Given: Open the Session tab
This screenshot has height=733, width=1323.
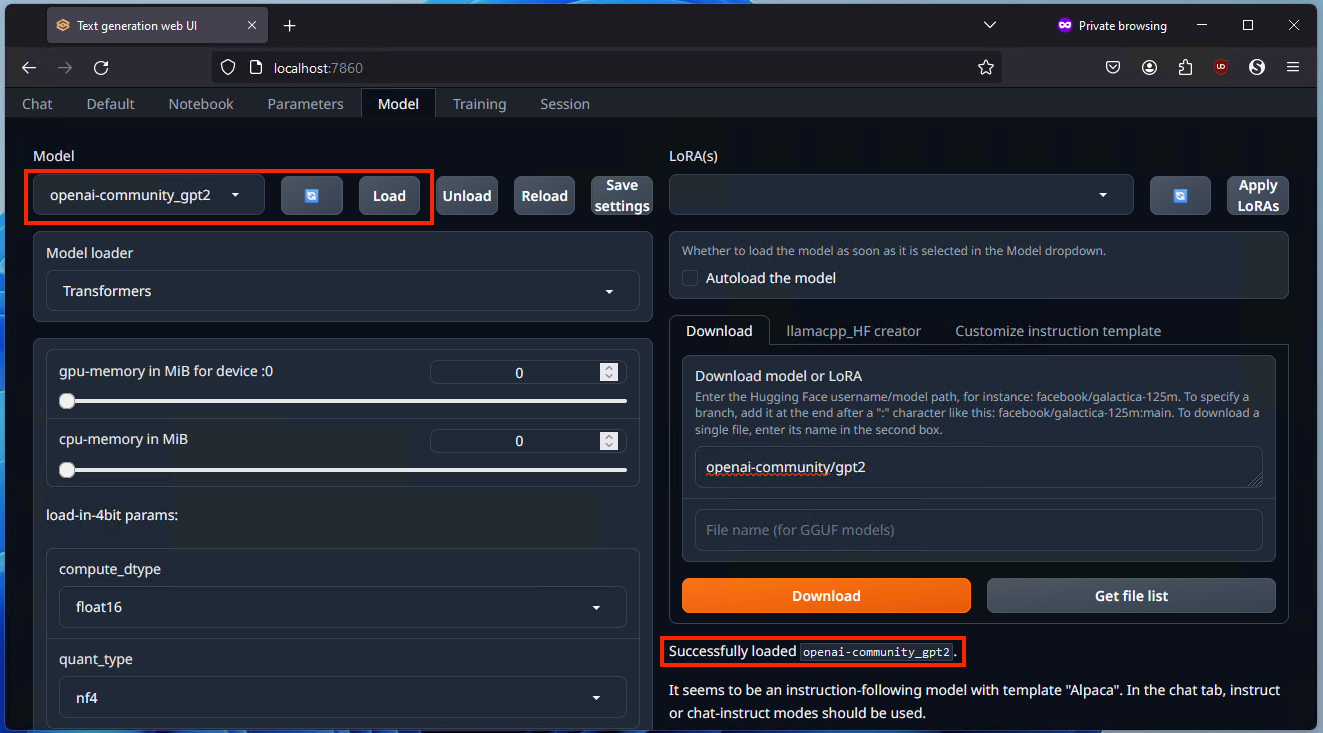Looking at the screenshot, I should pyautogui.click(x=565, y=104).
